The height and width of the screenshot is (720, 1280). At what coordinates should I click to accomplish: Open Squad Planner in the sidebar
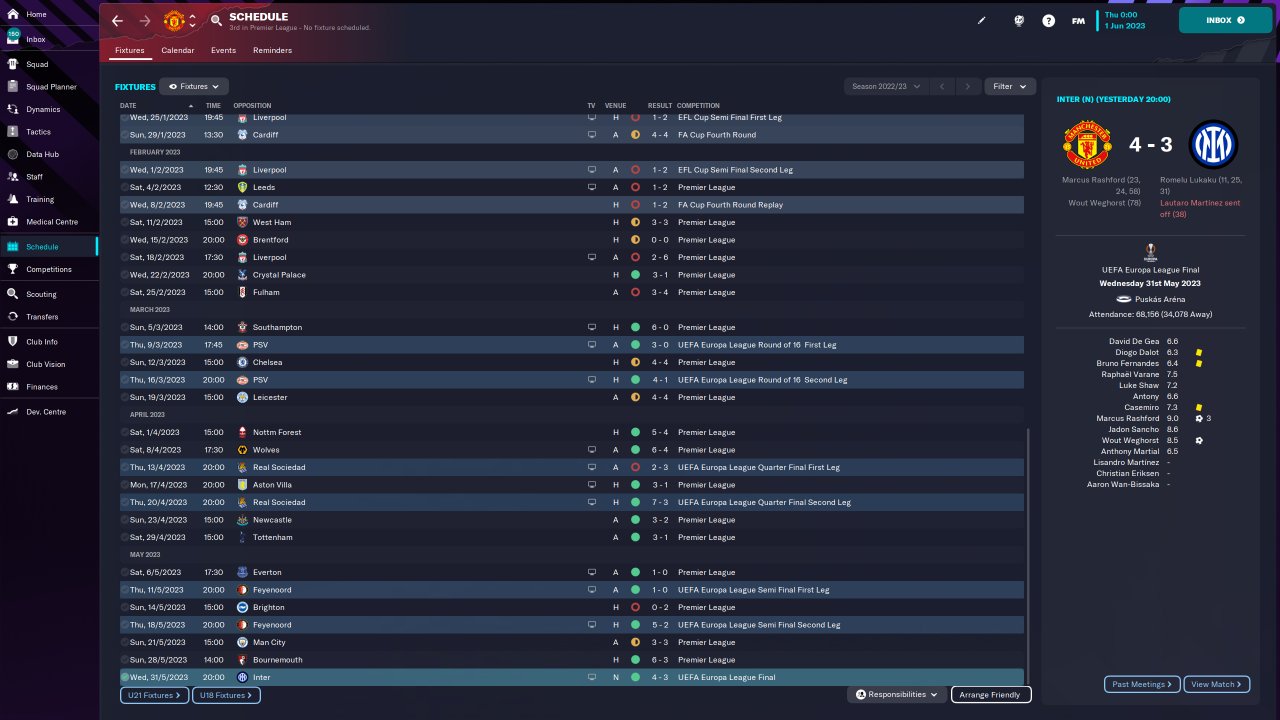(49, 87)
